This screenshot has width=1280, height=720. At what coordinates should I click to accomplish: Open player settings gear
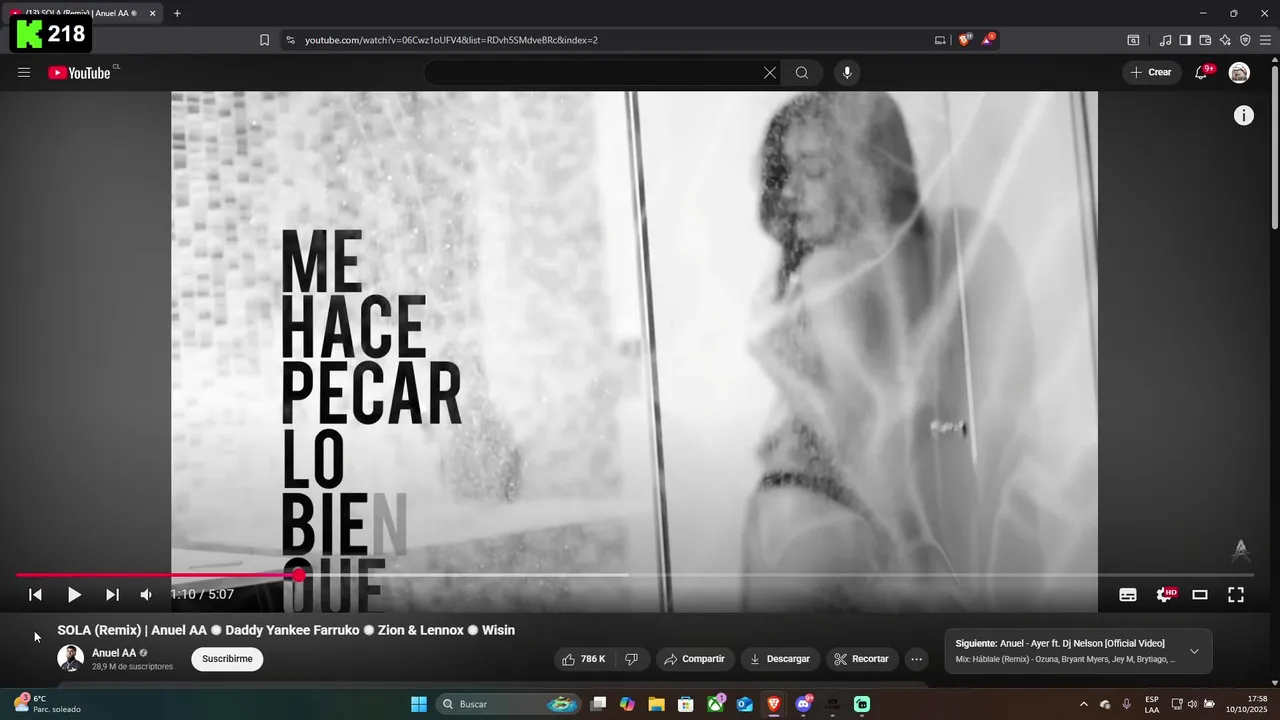(x=1165, y=595)
